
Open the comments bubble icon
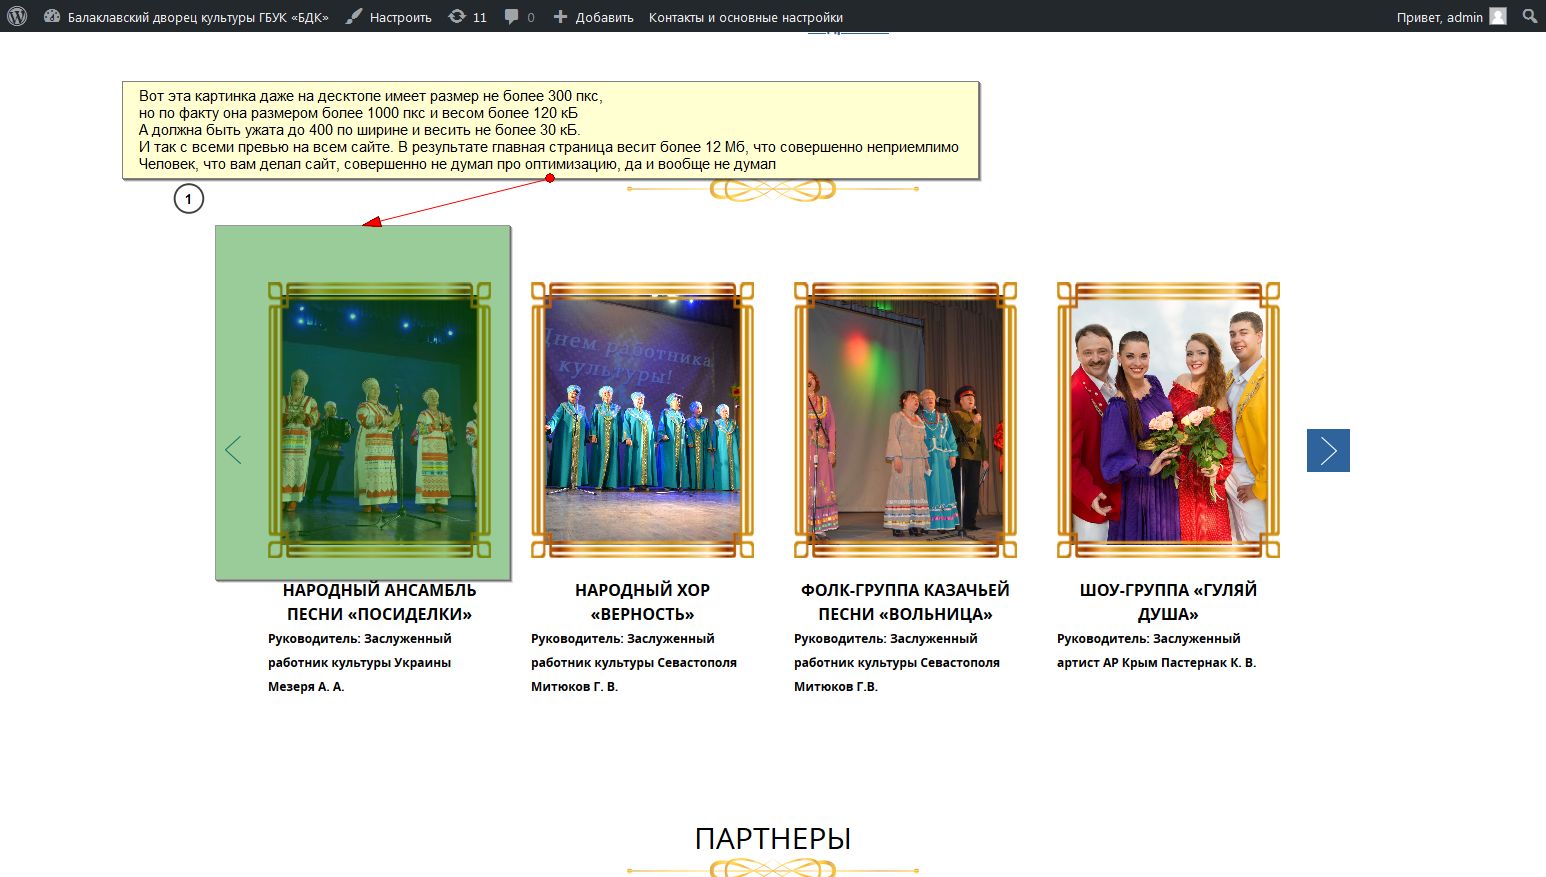coord(512,16)
